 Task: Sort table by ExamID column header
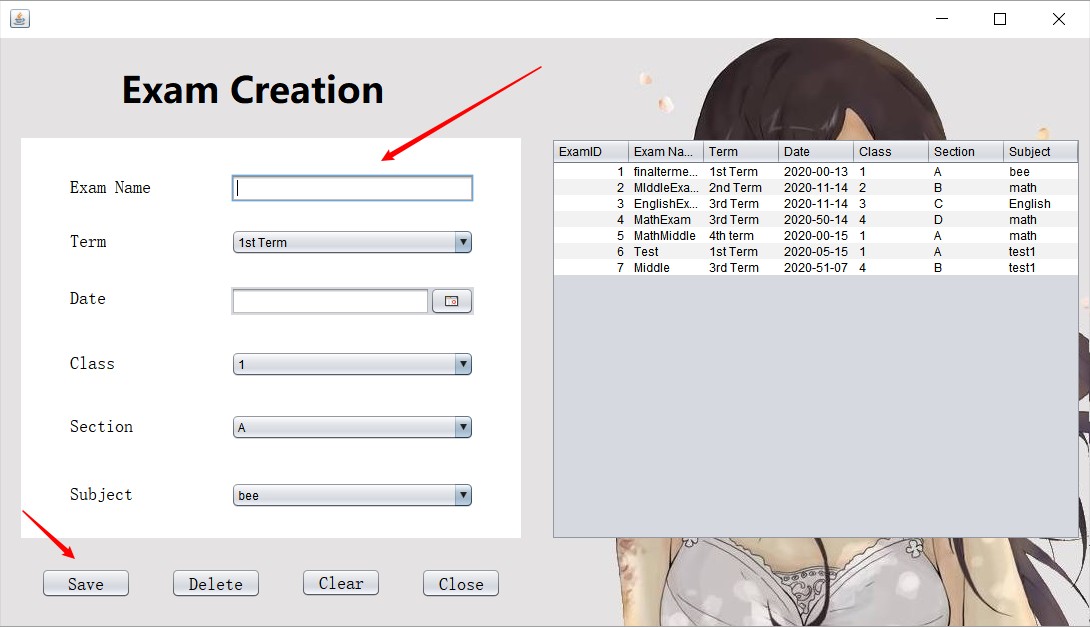[590, 152]
